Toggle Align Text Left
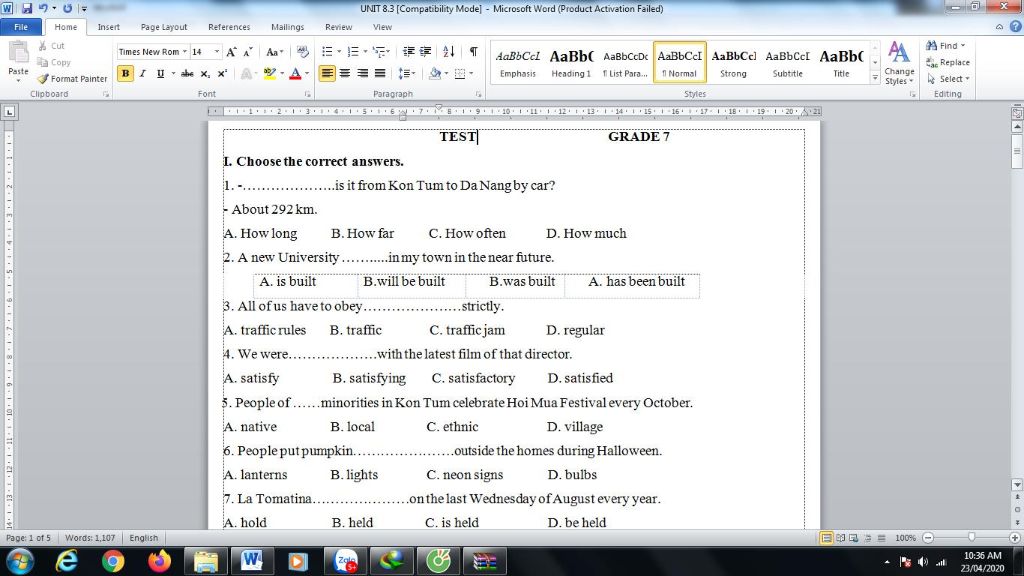Screen dimensions: 1024x576 [327, 74]
